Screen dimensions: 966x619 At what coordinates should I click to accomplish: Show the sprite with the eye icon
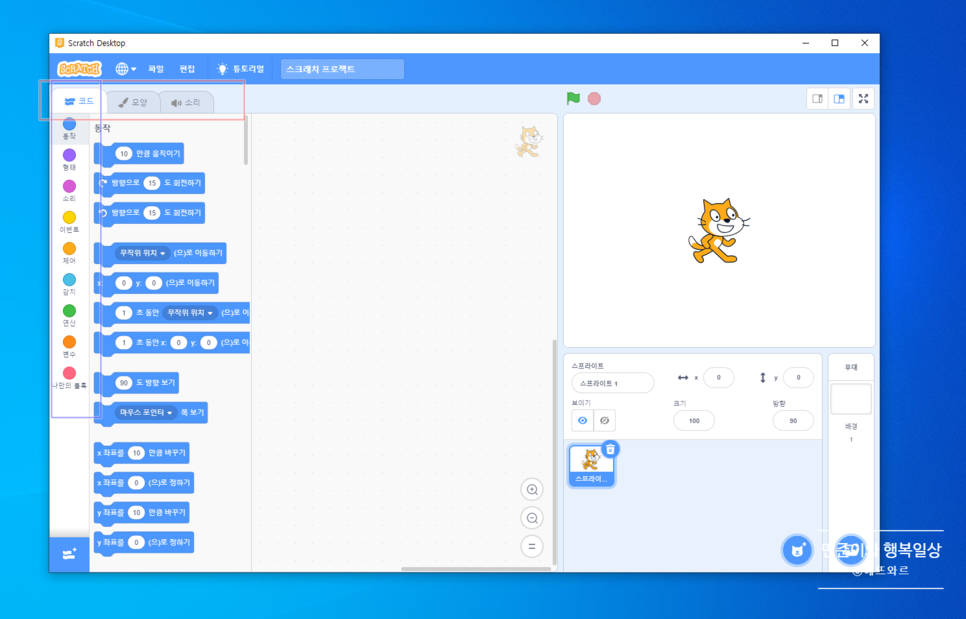(582, 421)
